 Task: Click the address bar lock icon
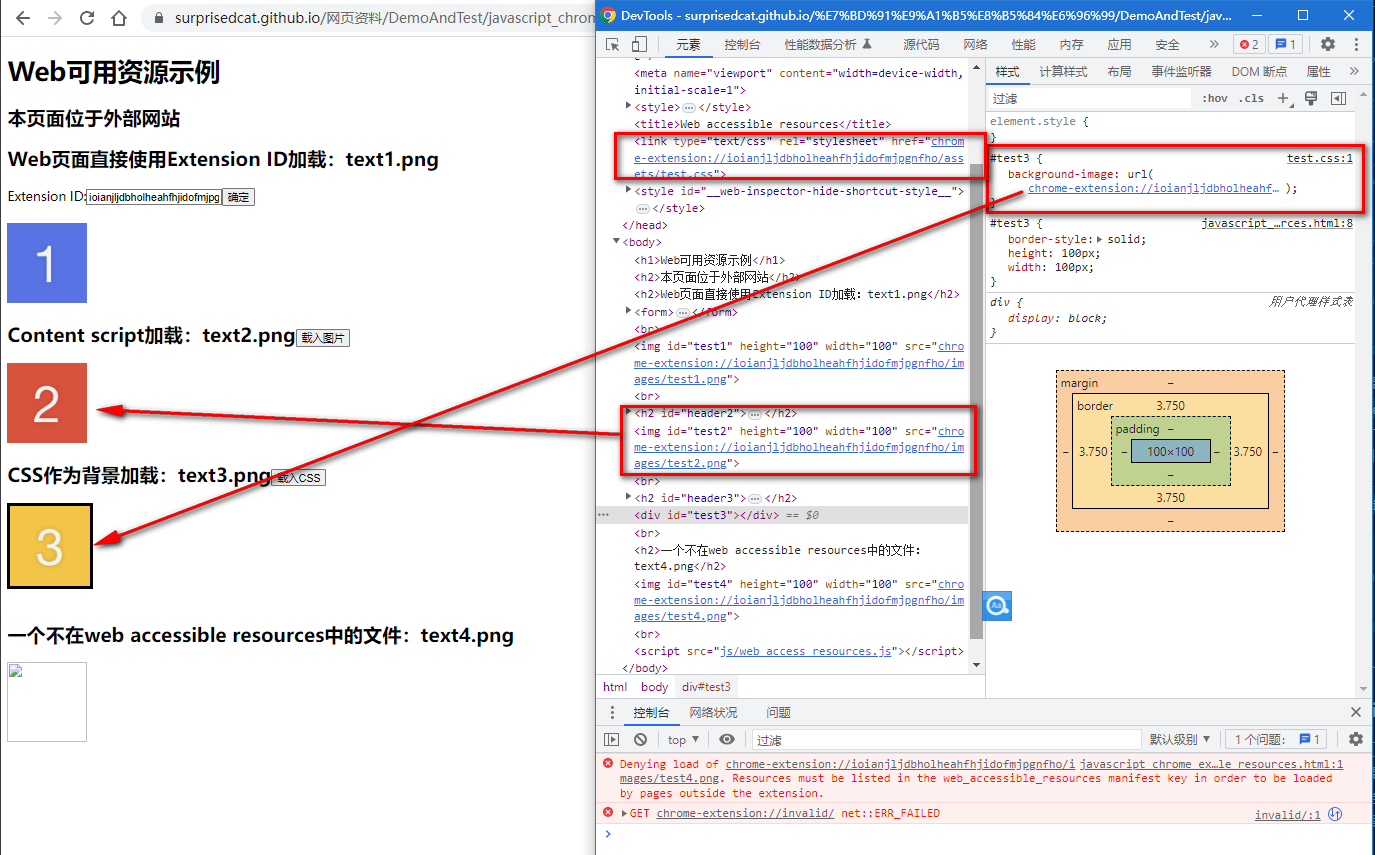(159, 18)
